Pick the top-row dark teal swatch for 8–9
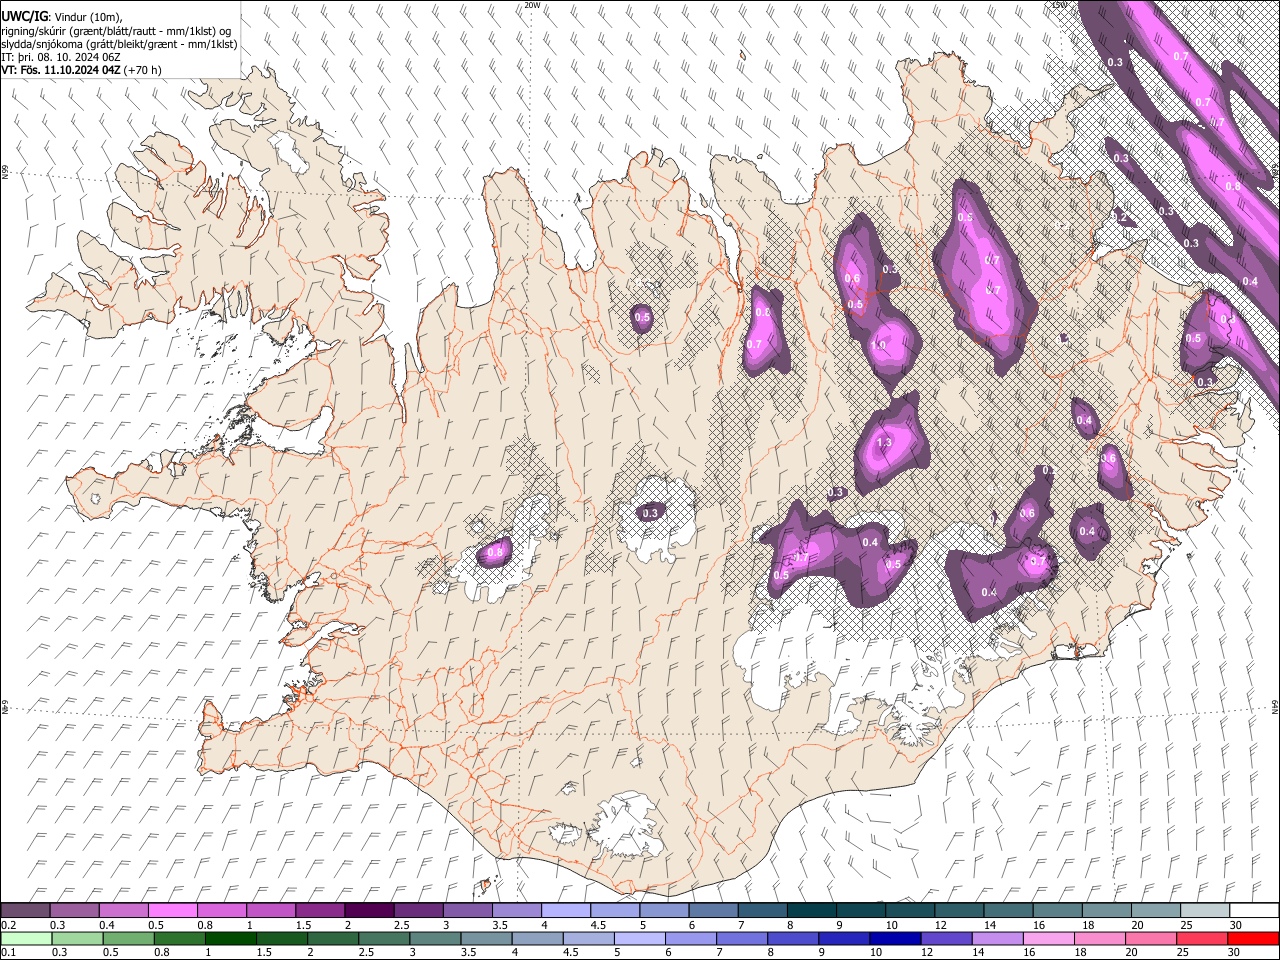Screen dimensions: 1280x960 tap(810, 910)
